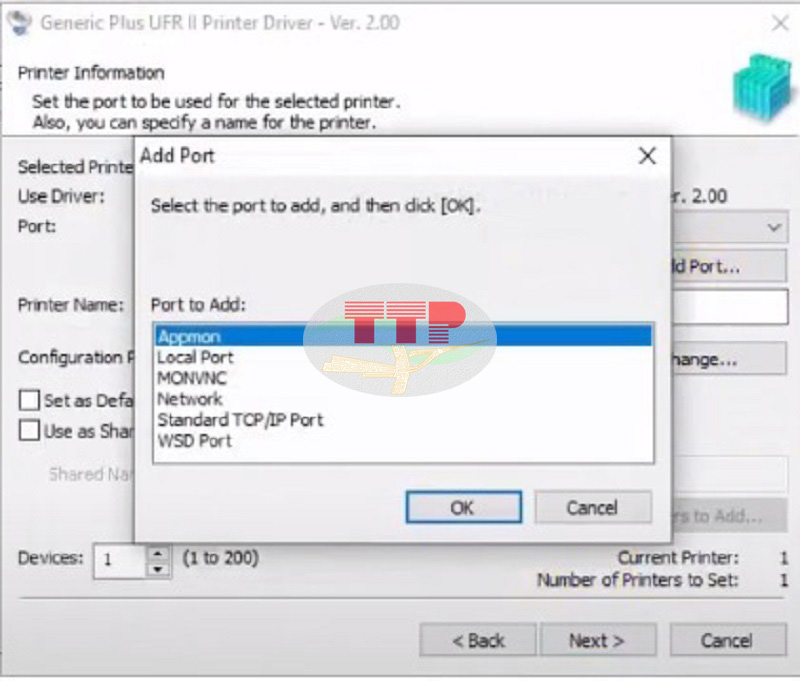Click the Devices number field
This screenshot has height=681, width=800.
pyautogui.click(x=120, y=561)
